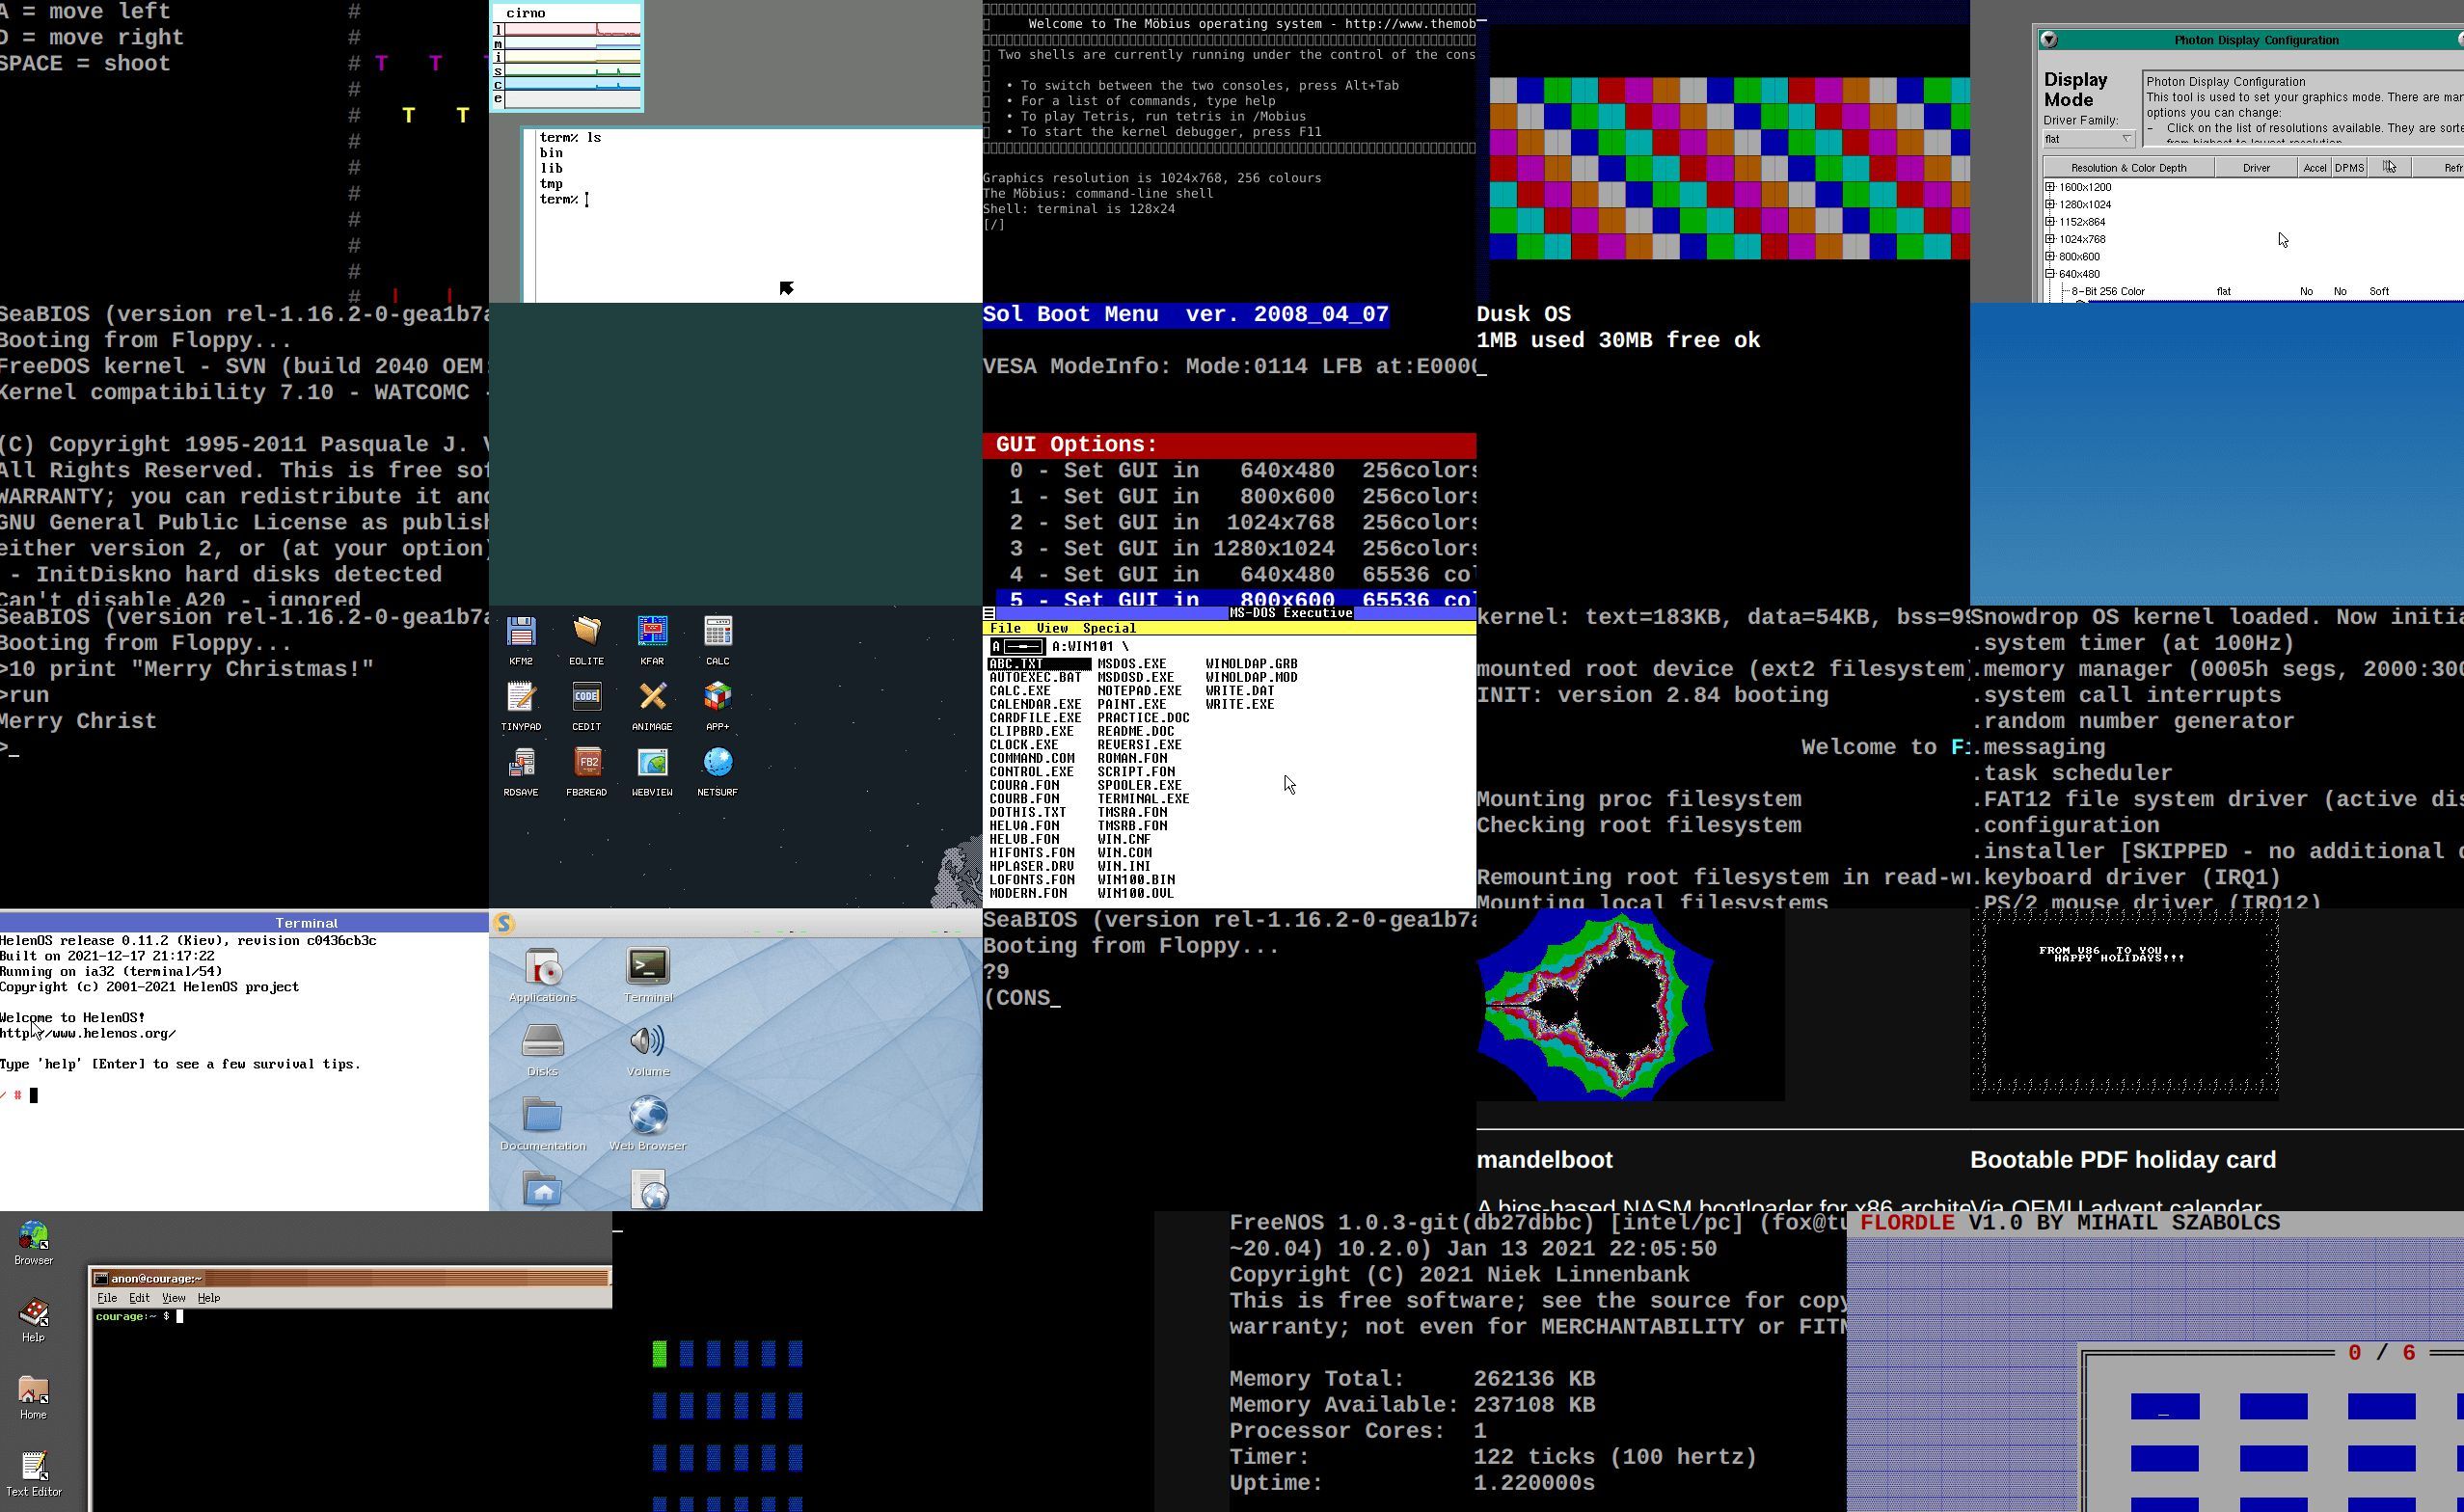This screenshot has height=1512, width=2464.
Task: Click the mandelboot fractal thumbnail
Action: [1630, 1005]
